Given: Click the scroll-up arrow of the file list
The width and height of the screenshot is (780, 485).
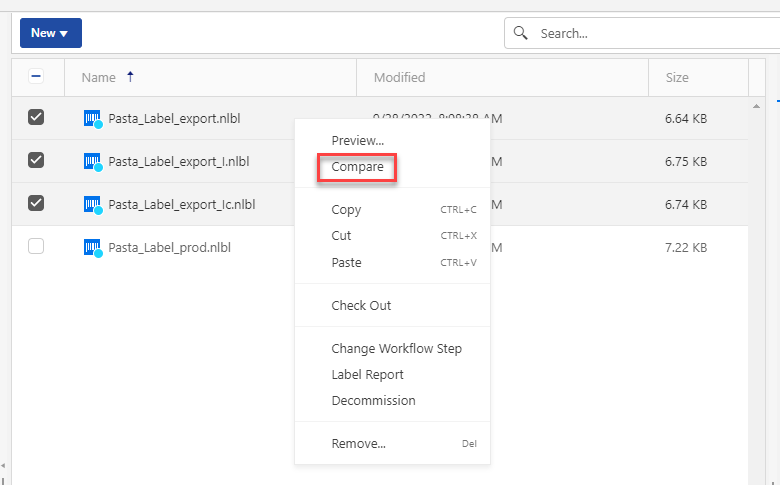Looking at the screenshot, I should 756,106.
